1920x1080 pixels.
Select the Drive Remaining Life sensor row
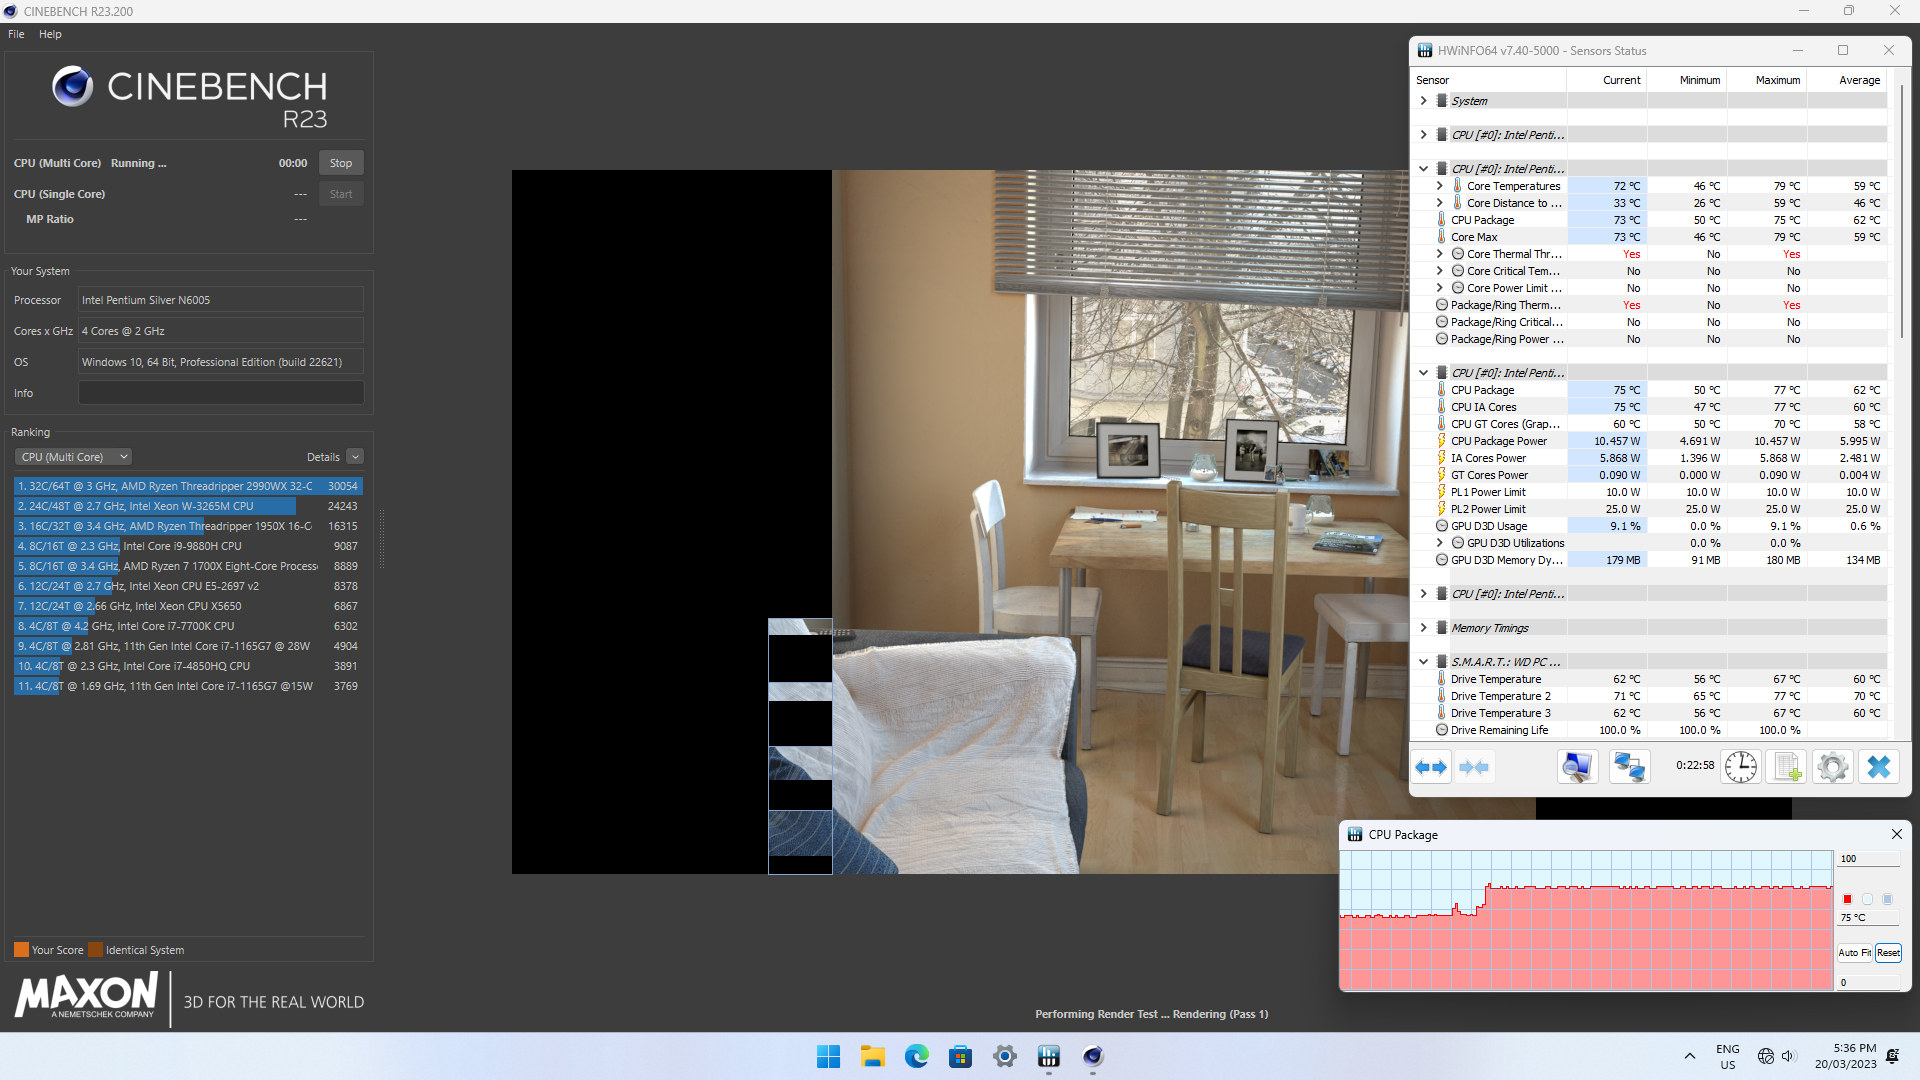[x=1649, y=730]
